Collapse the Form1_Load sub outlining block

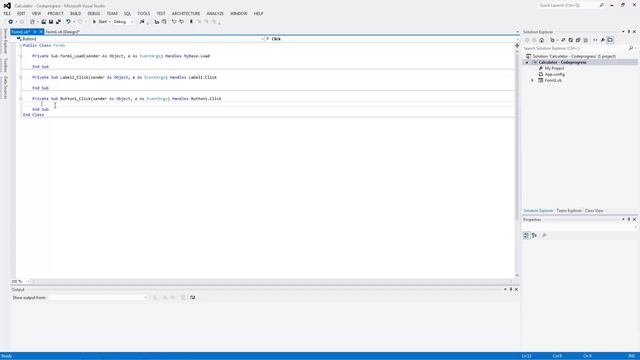(x=20, y=56)
